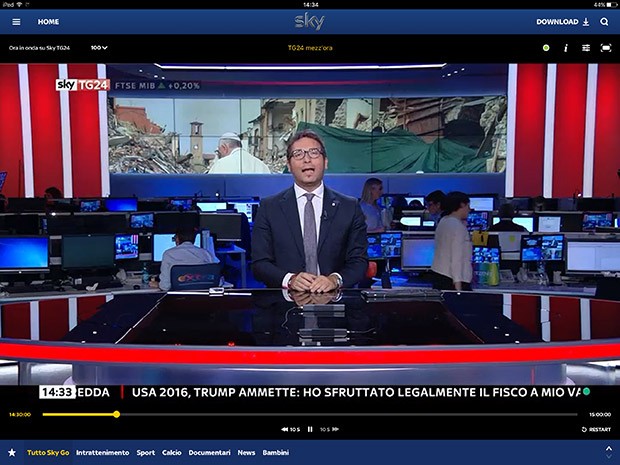The width and height of the screenshot is (620, 465).
Task: Click the 14:34 clock in status bar
Action: (310, 5)
